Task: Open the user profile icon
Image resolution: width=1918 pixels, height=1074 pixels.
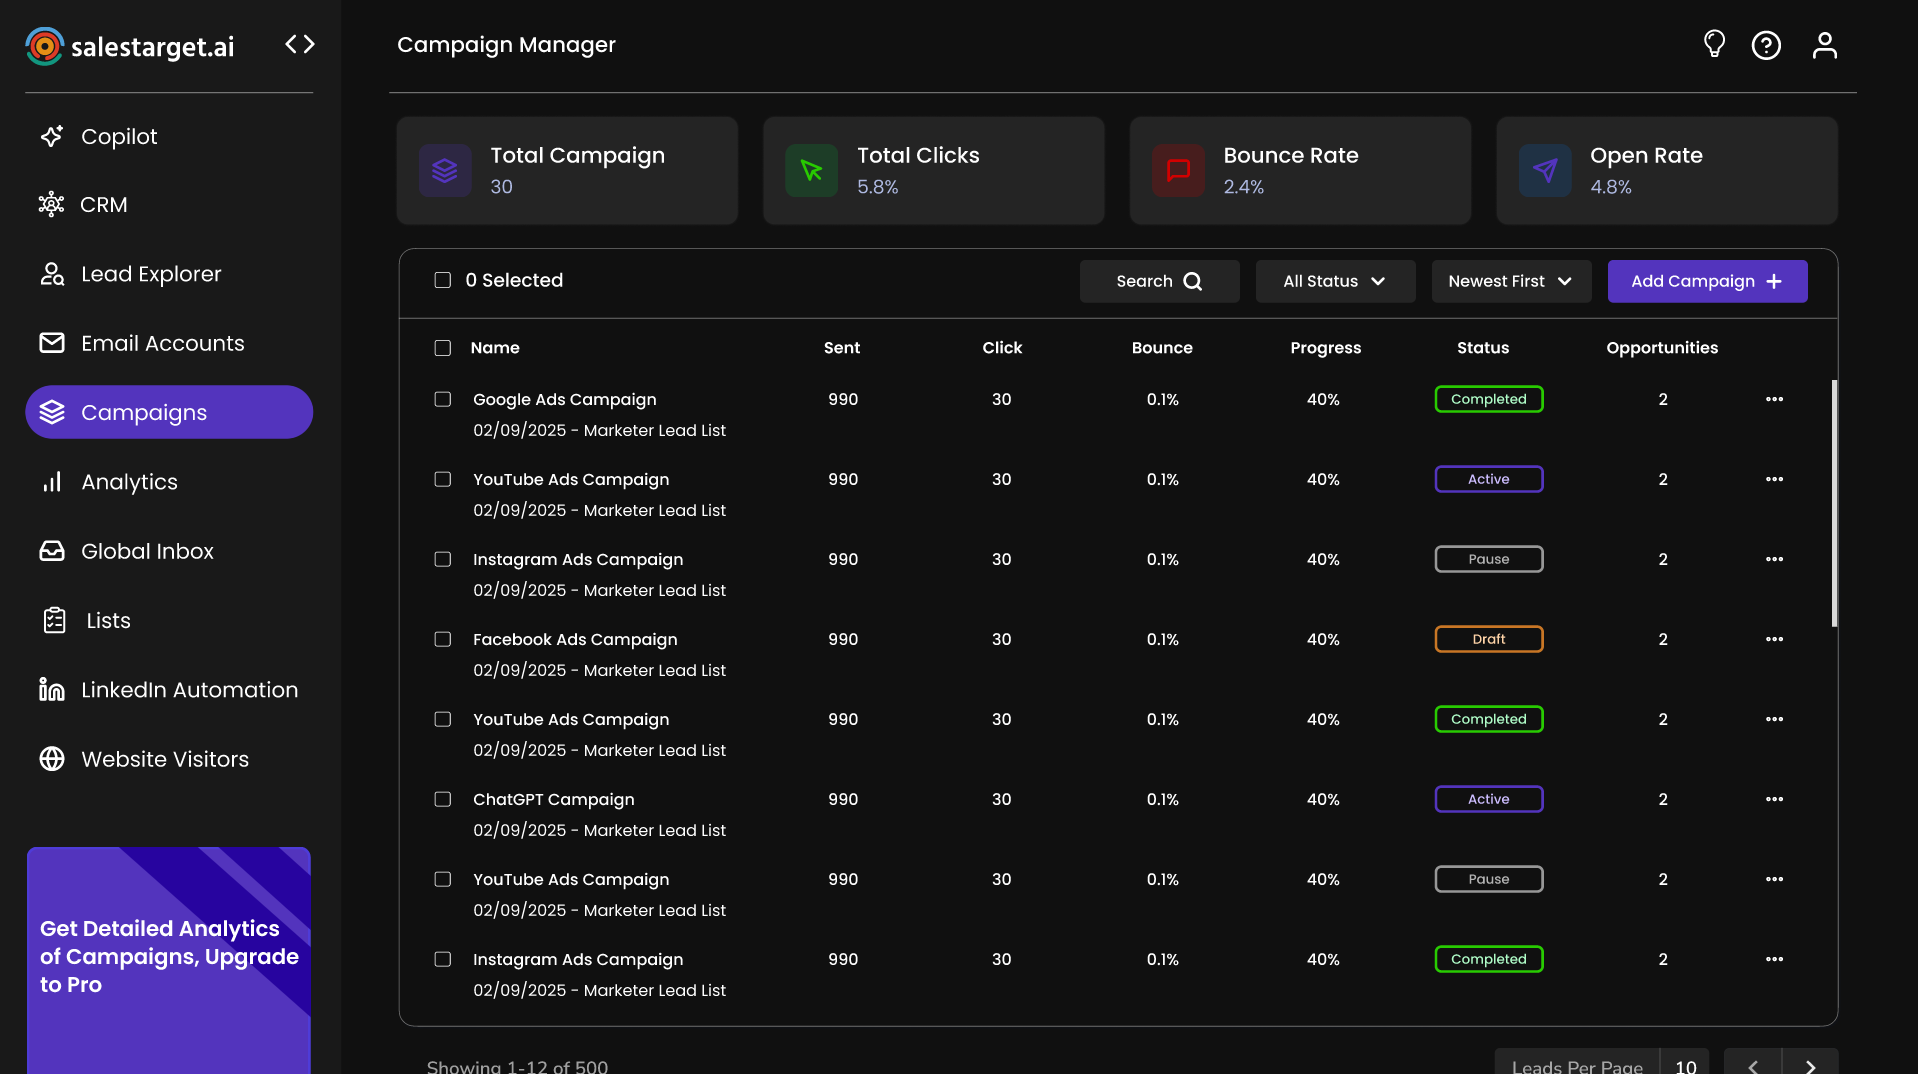Action: tap(1824, 45)
